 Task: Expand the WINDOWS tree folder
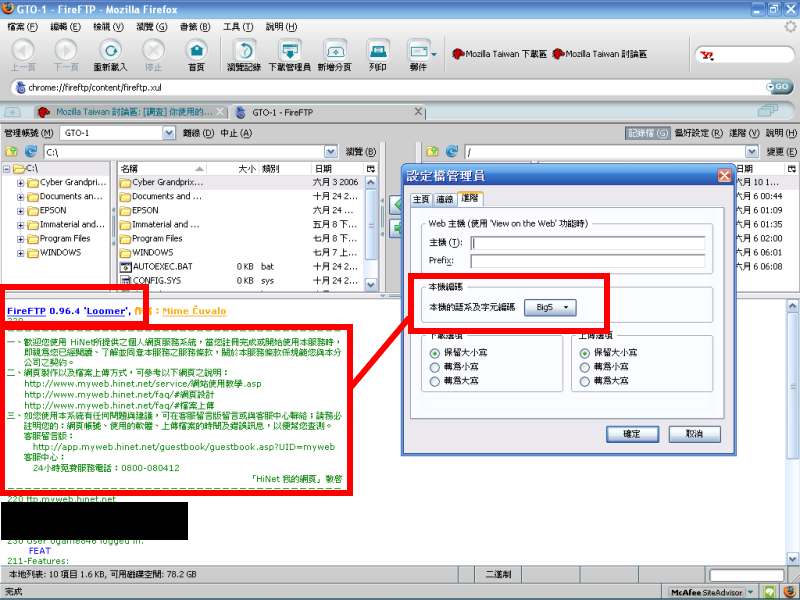20,253
